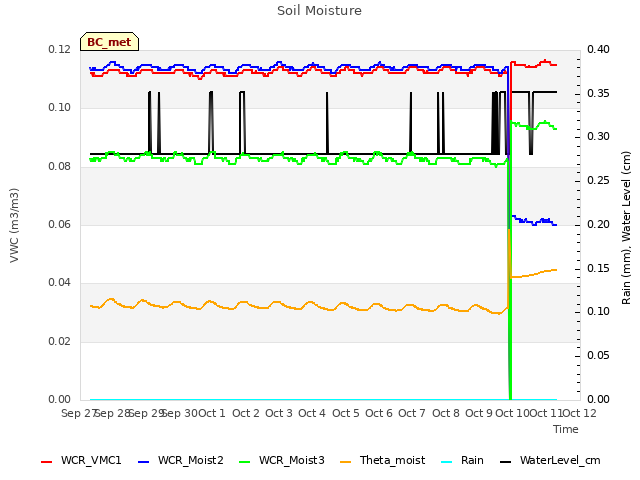Image resolution: width=640 pixels, height=480 pixels.
Task: Click the 0.15 right axis tick label
Action: (598, 269)
